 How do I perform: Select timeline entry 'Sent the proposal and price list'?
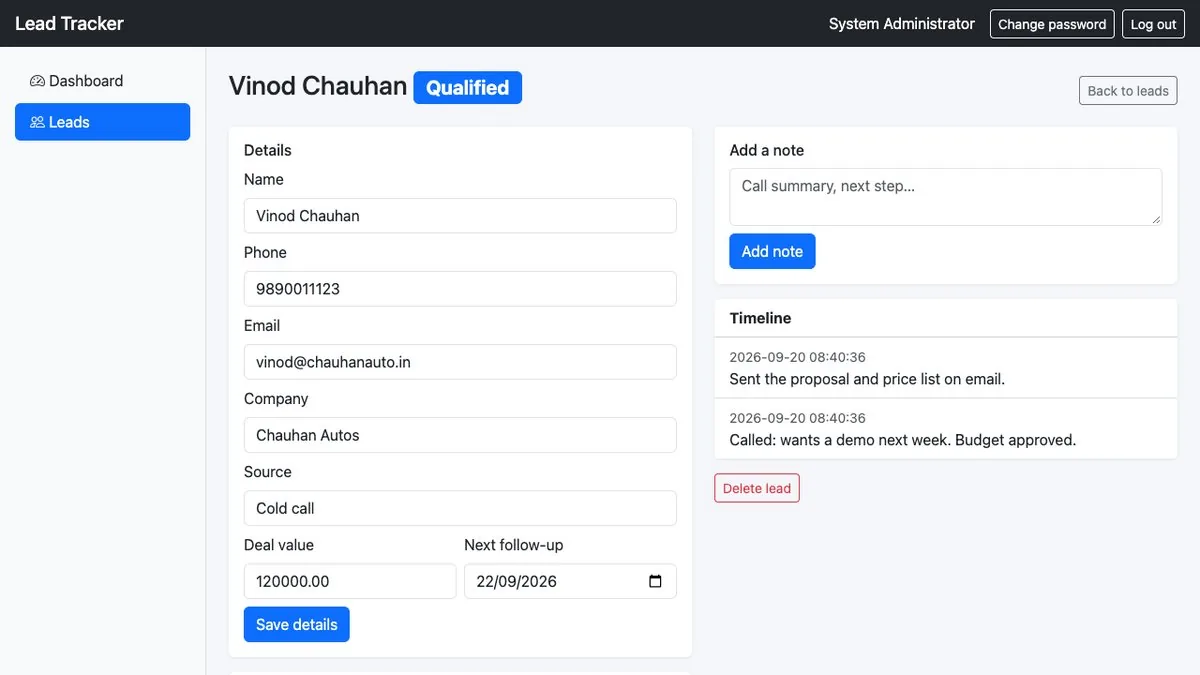point(946,368)
